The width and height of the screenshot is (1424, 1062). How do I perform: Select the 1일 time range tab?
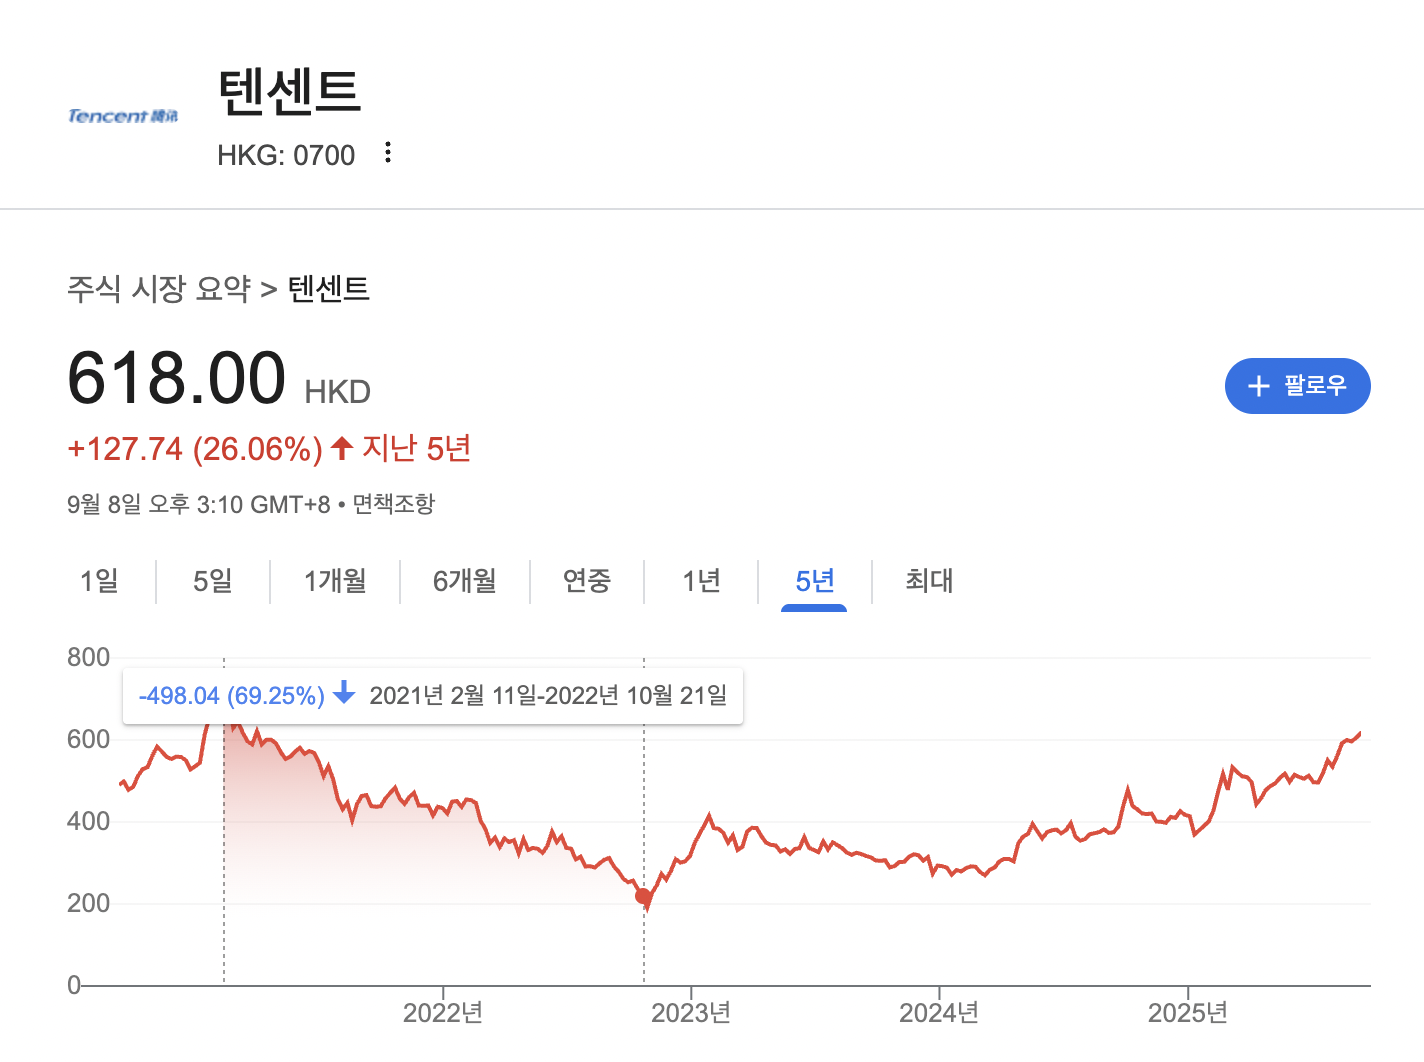point(99,581)
